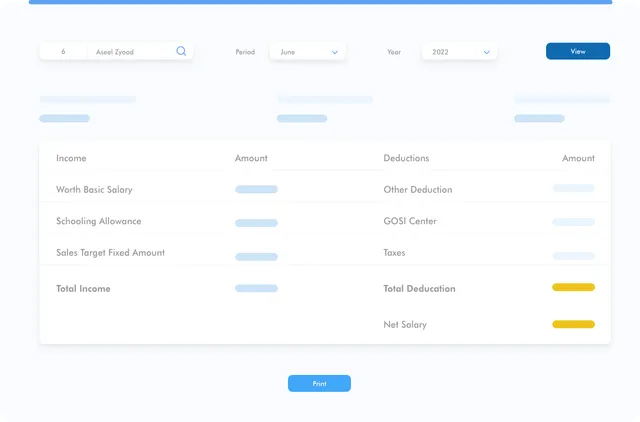Screen dimensions: 640x422
Task: Click the yellow Net Salary amount bar
Action: tap(573, 324)
